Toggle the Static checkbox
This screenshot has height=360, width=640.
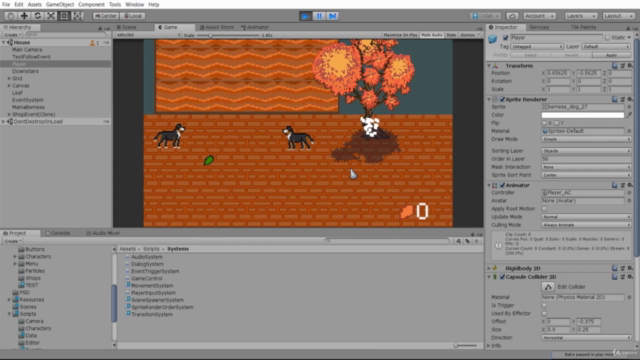[607, 38]
